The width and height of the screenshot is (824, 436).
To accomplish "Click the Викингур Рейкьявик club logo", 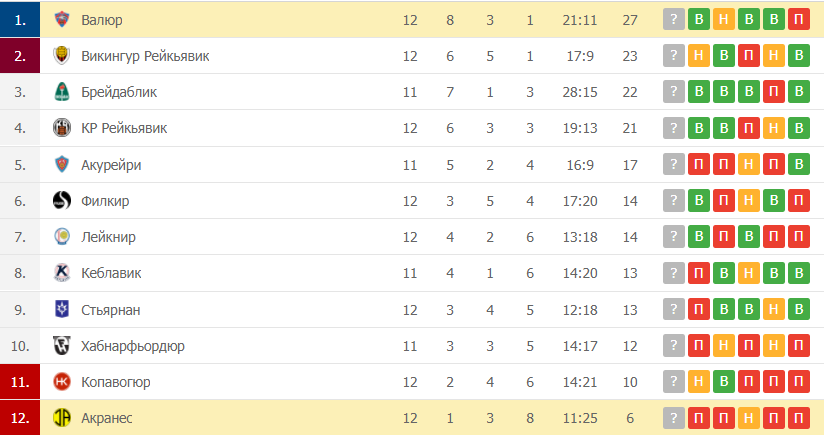I will coord(62,56).
